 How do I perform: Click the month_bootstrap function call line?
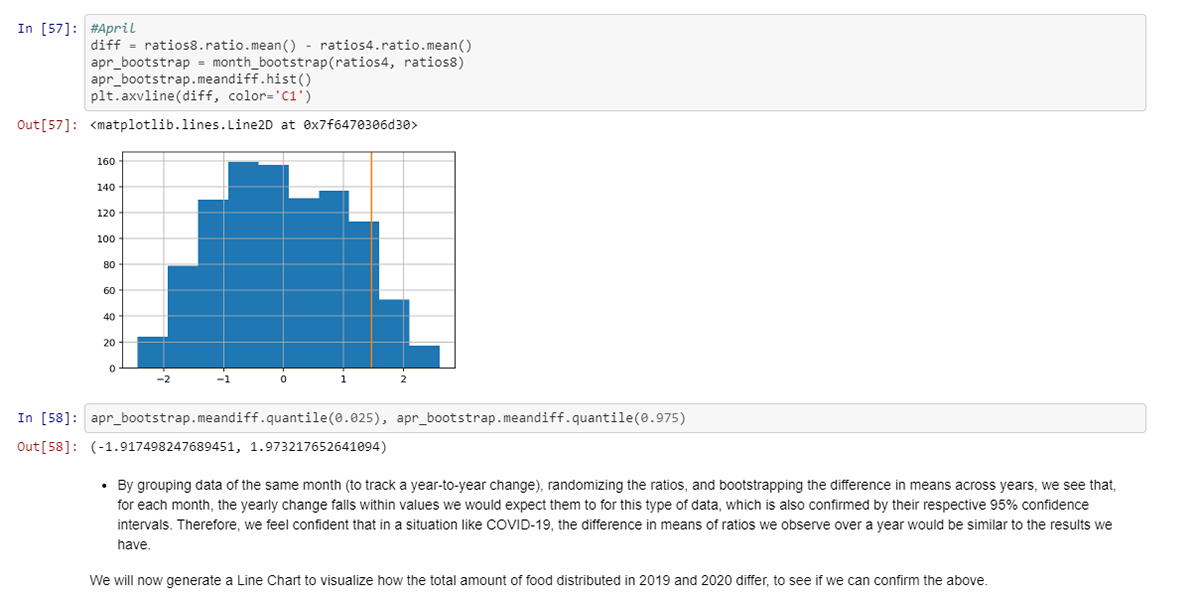point(277,62)
